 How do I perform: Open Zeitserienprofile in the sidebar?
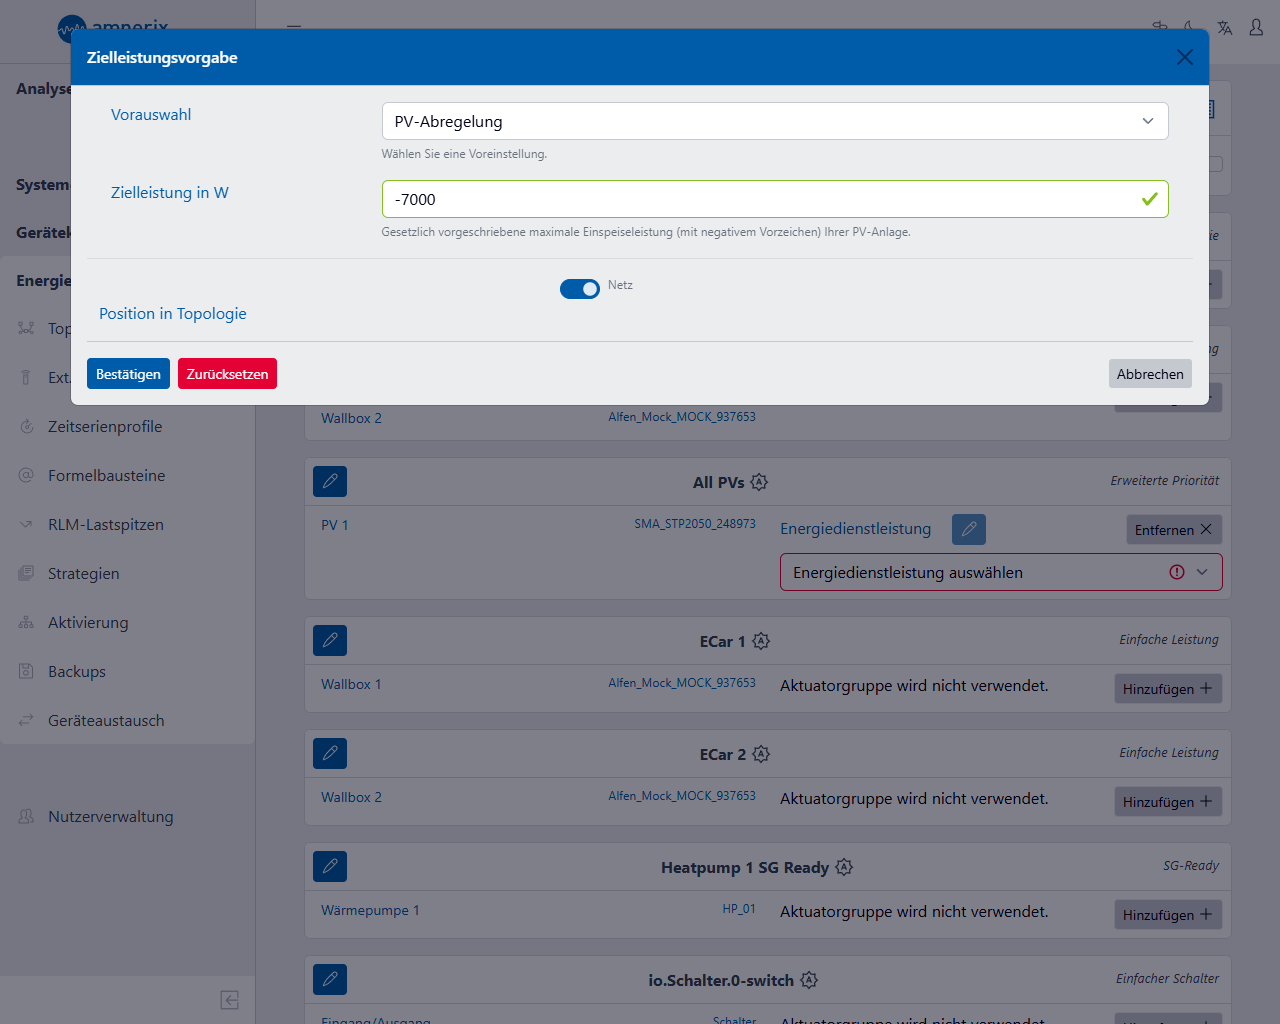coord(105,427)
